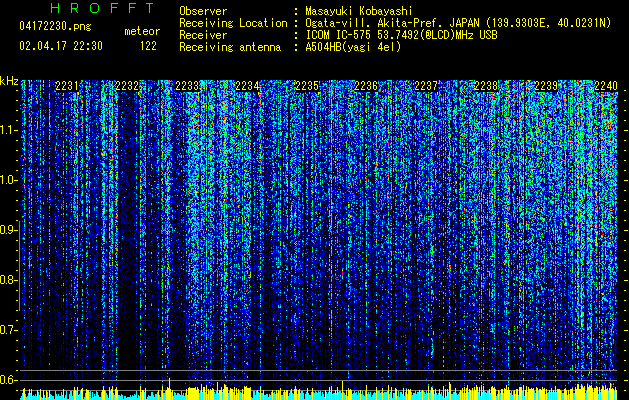Screen dimensions: 629x400
Task: Click the 2233 time marker
Action: (x=187, y=86)
